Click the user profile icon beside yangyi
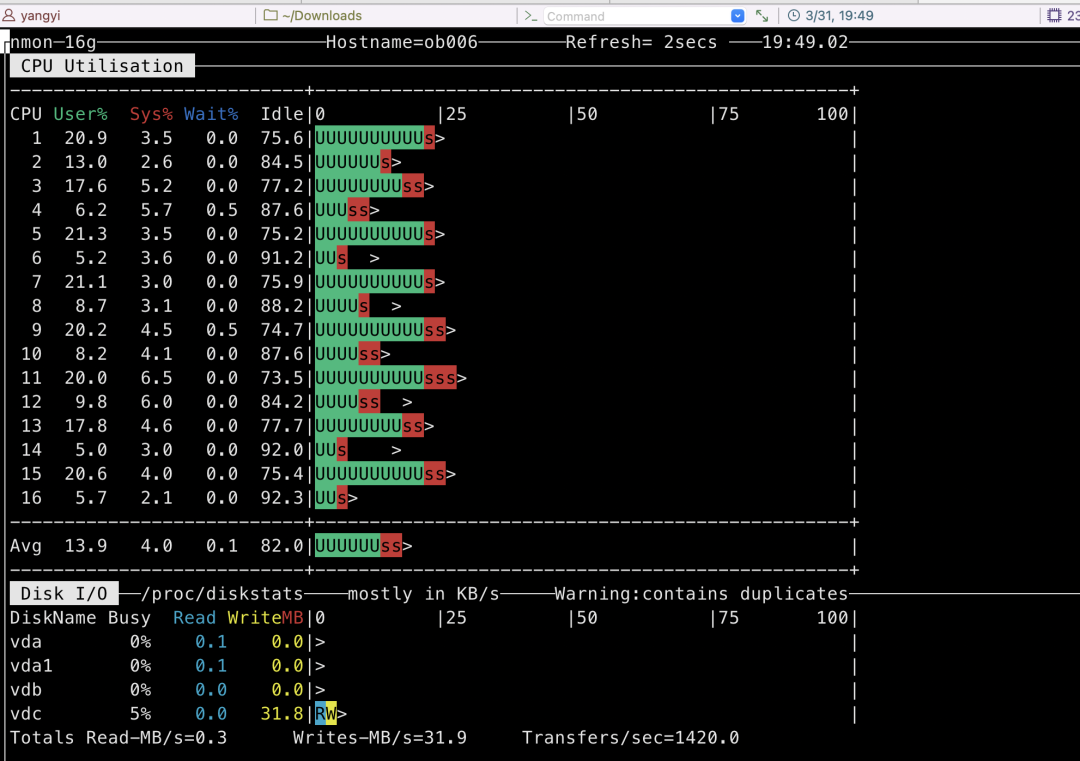 [x=8, y=15]
